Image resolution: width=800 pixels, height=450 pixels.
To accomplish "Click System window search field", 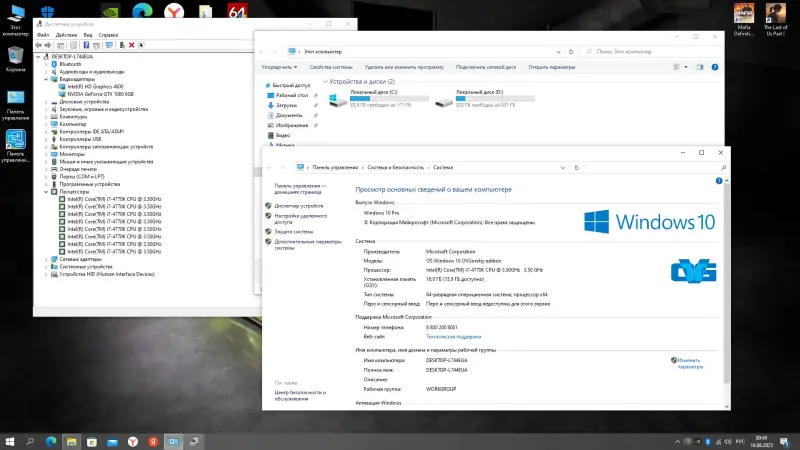I will coord(657,167).
